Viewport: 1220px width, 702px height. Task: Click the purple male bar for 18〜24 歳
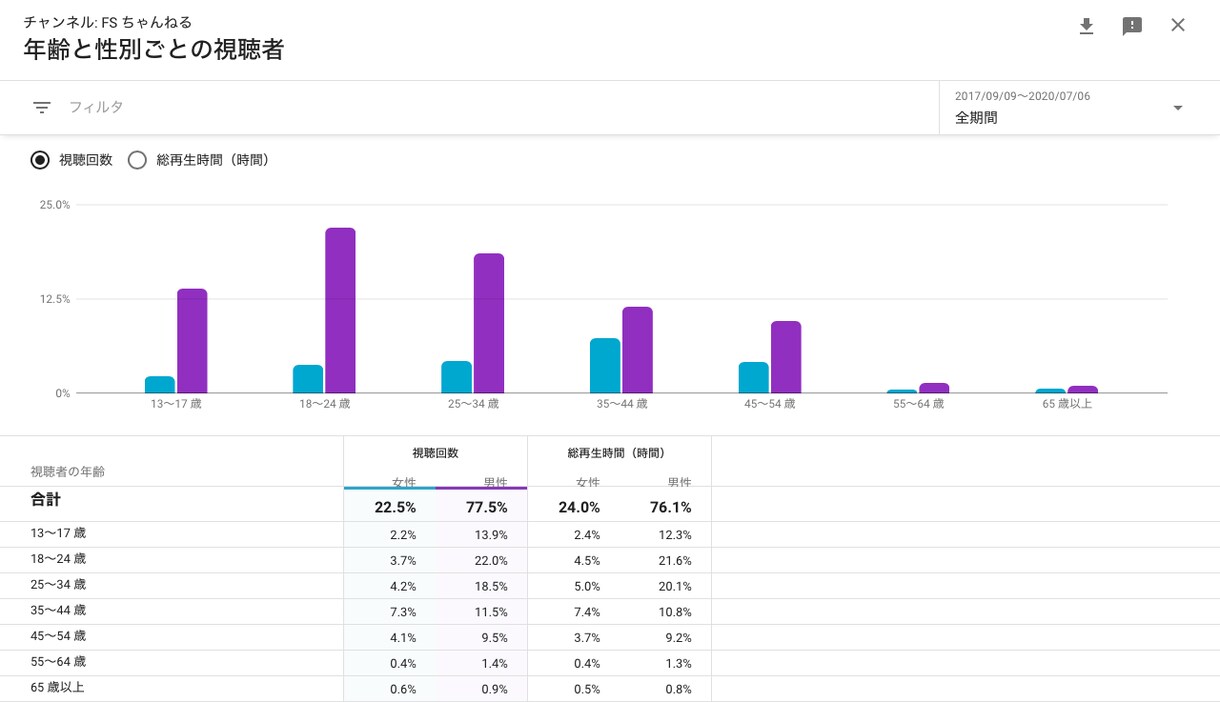(x=340, y=311)
